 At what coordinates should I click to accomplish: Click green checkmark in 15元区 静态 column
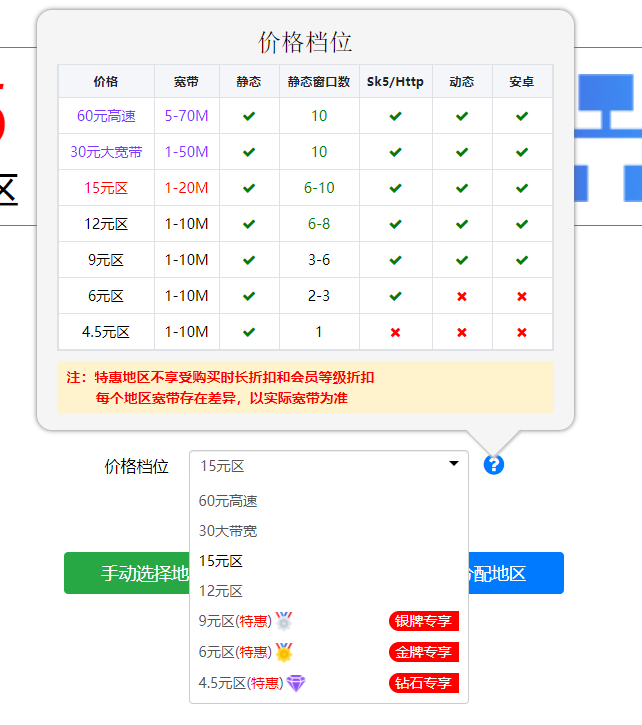[249, 188]
